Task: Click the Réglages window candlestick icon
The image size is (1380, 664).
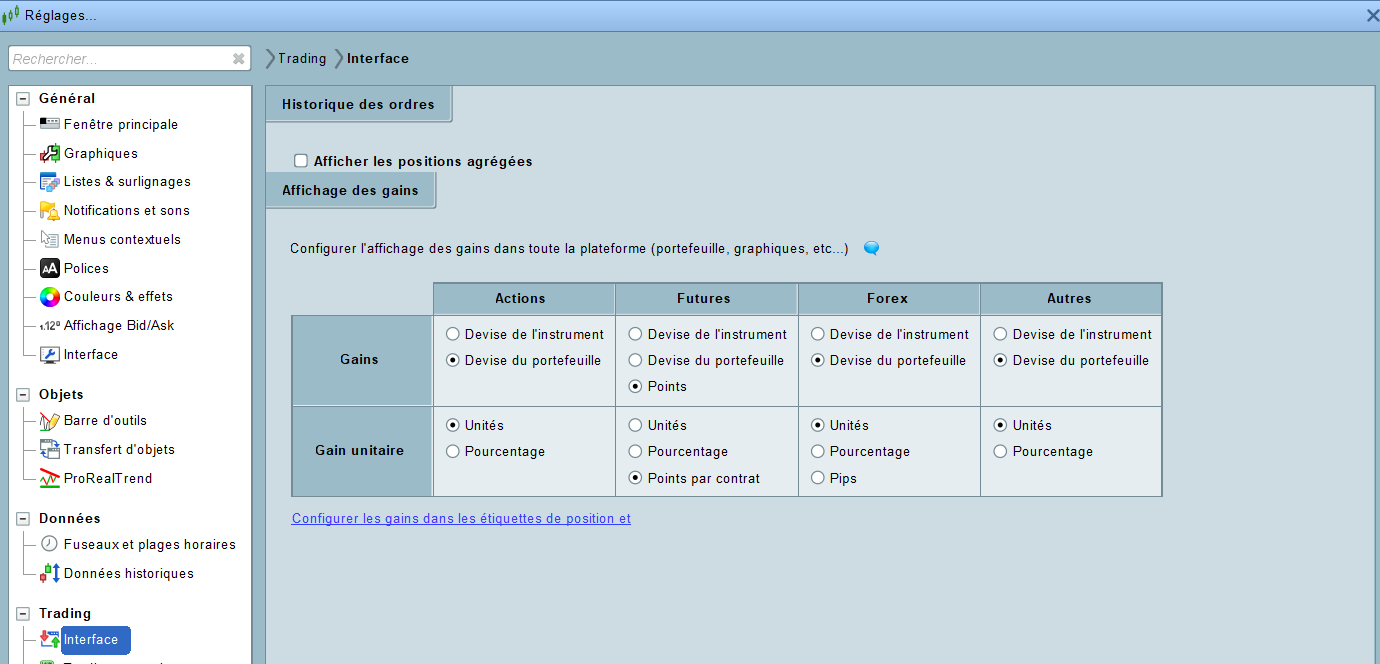Action: 11,14
